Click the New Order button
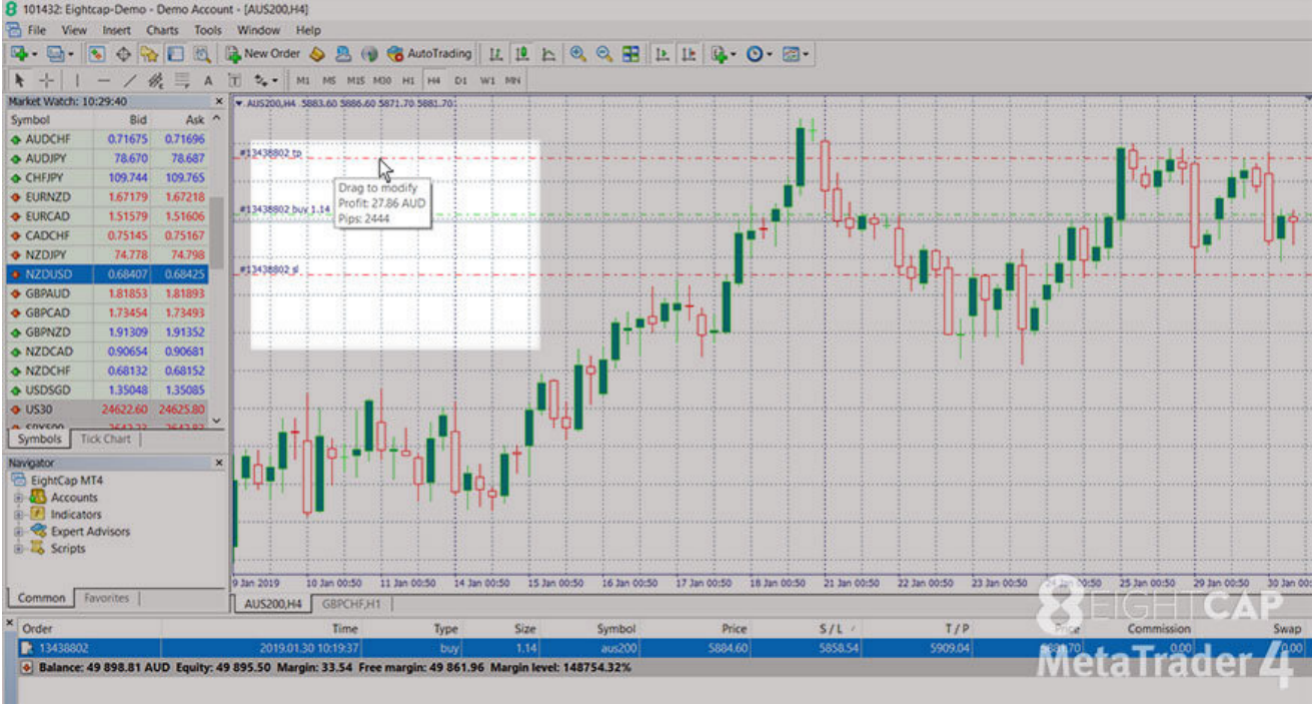1316x704 pixels. (x=262, y=54)
